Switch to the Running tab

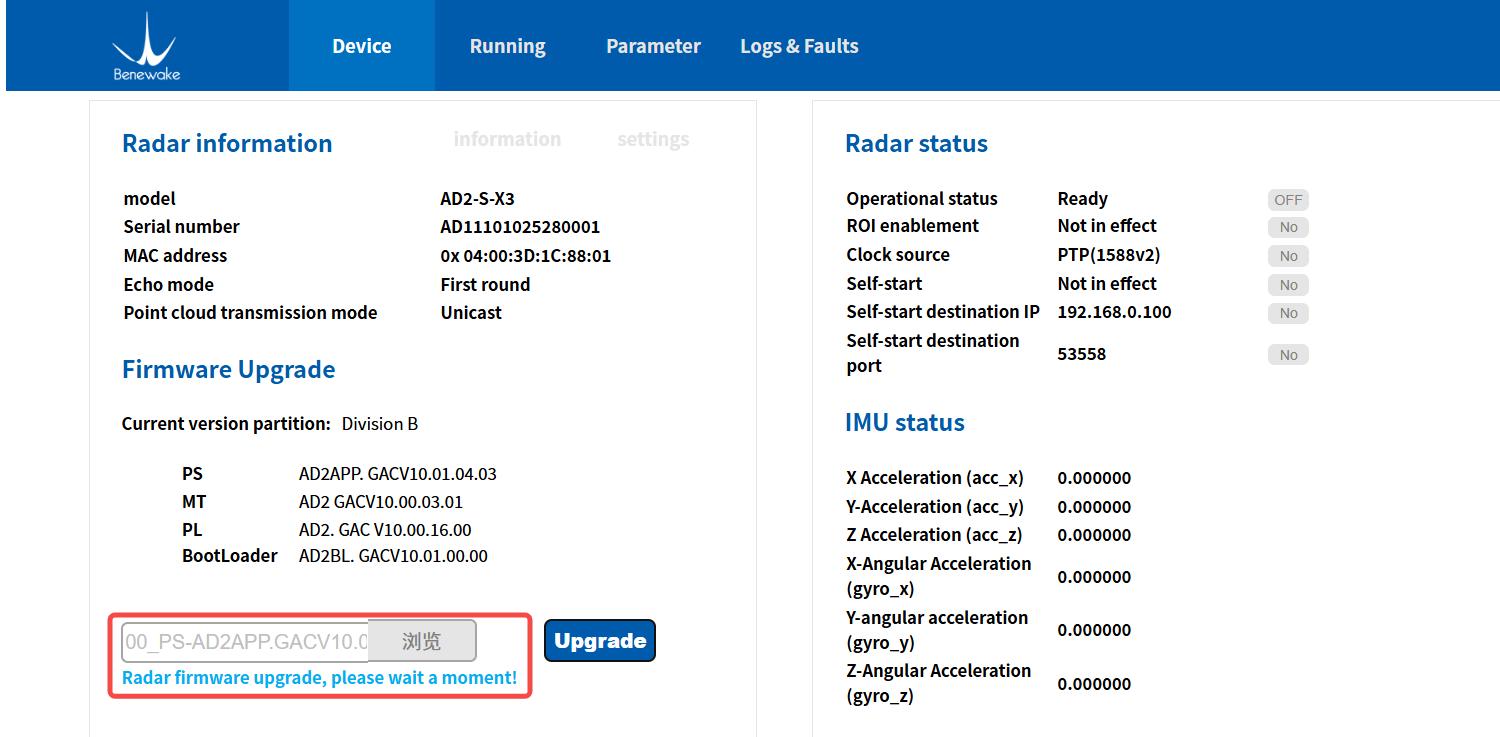(507, 46)
